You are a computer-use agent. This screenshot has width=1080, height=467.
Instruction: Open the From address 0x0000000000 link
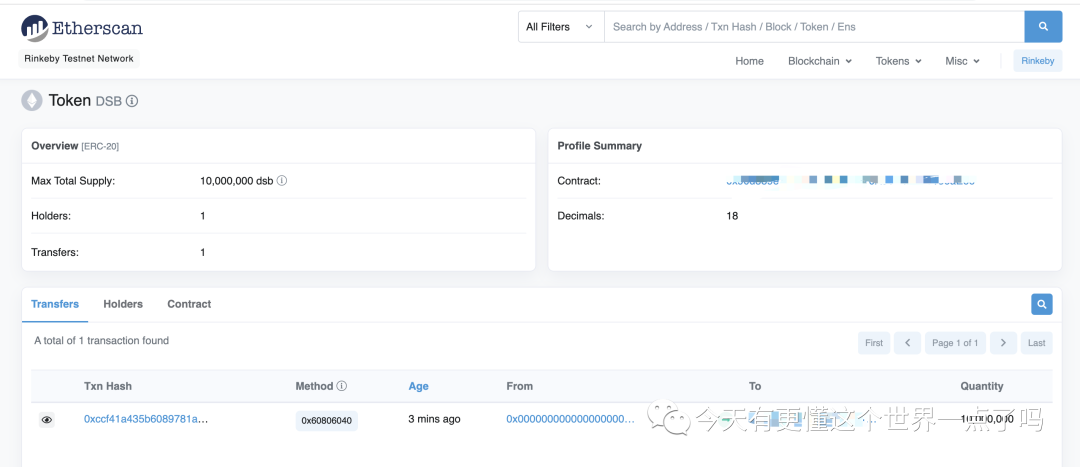click(x=570, y=419)
